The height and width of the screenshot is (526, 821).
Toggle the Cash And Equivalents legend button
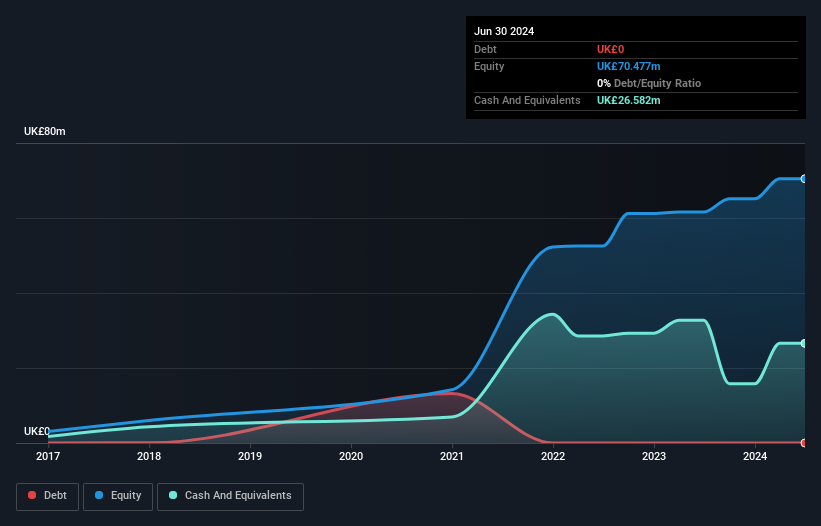click(230, 496)
